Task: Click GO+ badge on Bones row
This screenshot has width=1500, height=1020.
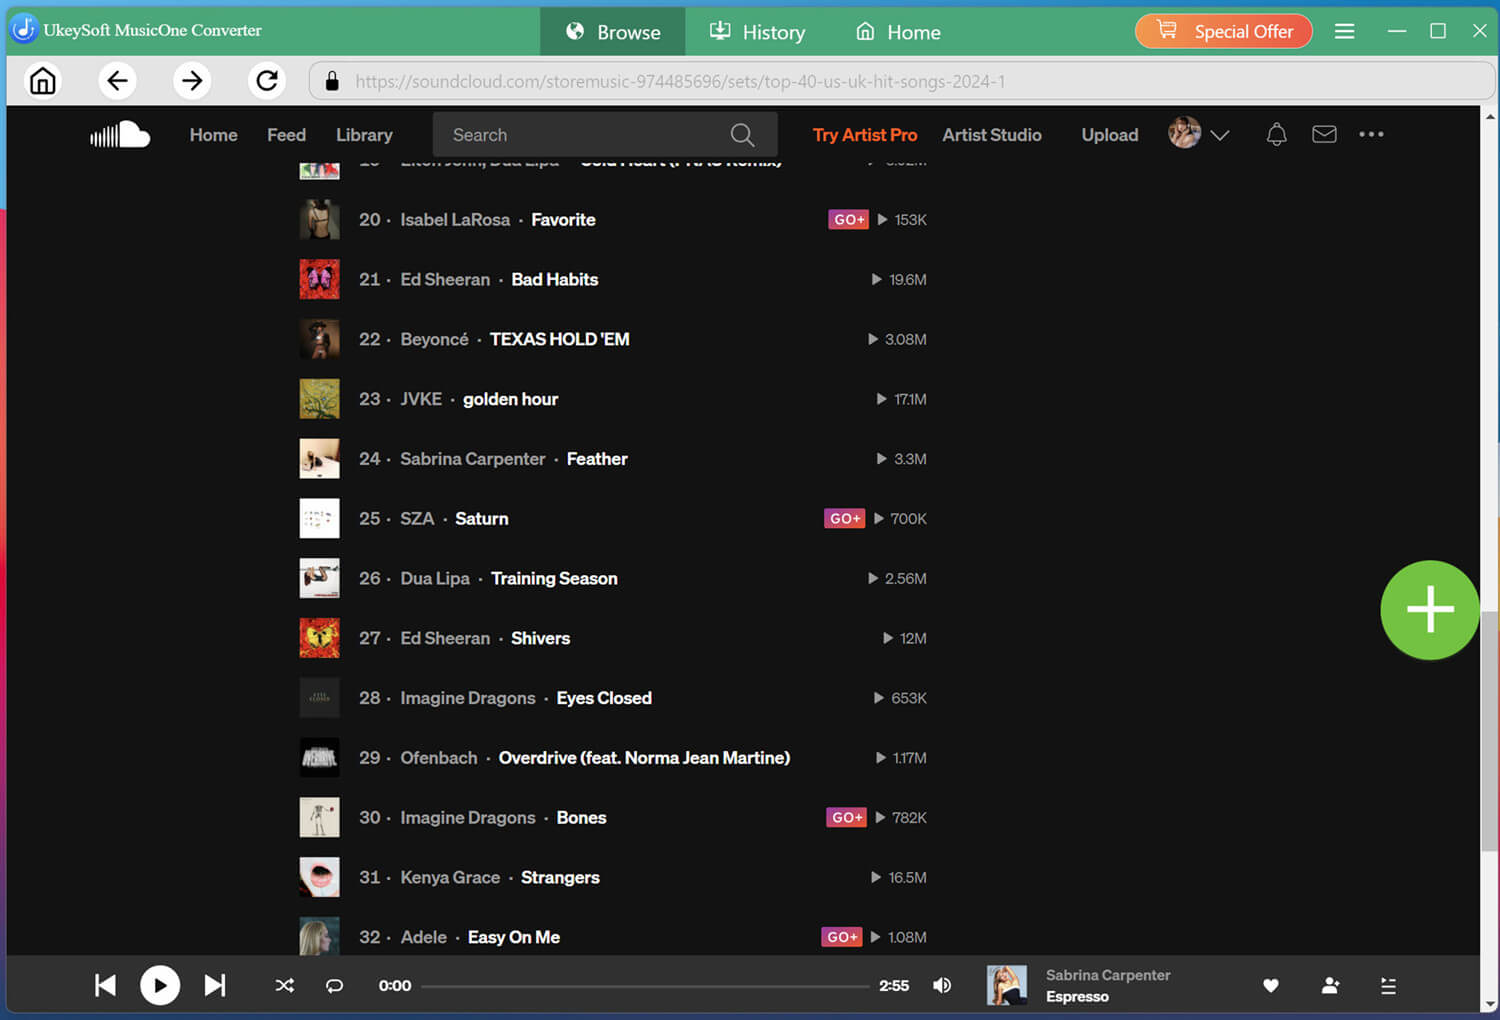Action: [x=847, y=818]
